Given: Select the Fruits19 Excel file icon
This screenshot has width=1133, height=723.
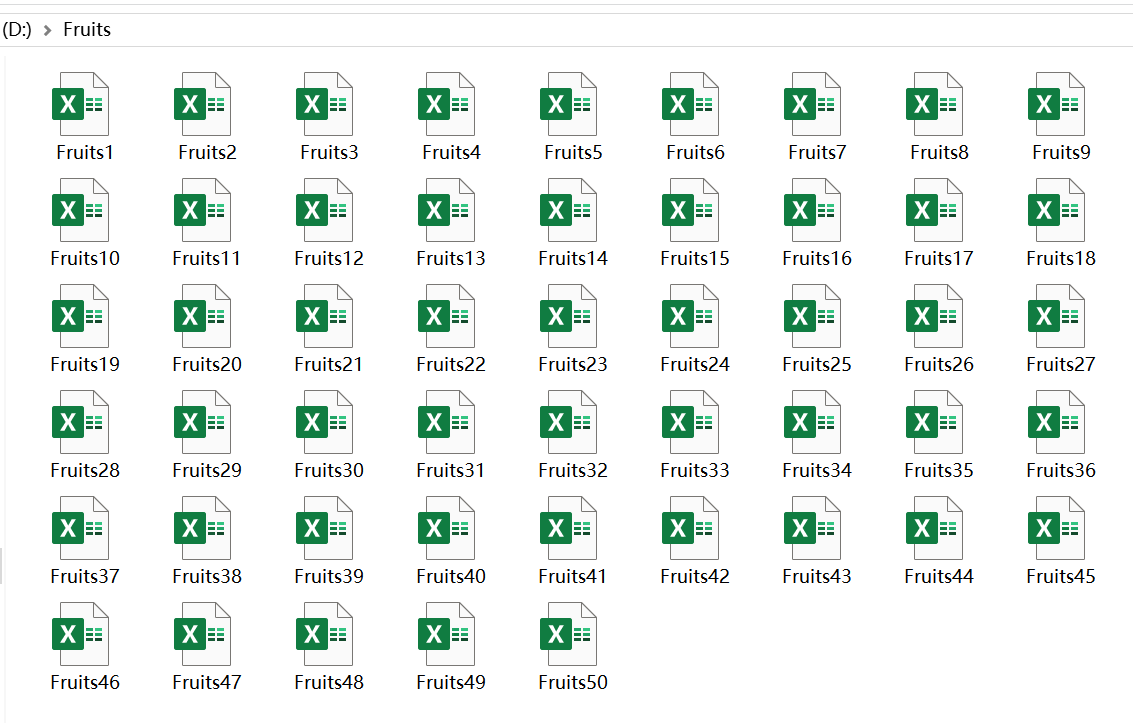Looking at the screenshot, I should coord(80,316).
